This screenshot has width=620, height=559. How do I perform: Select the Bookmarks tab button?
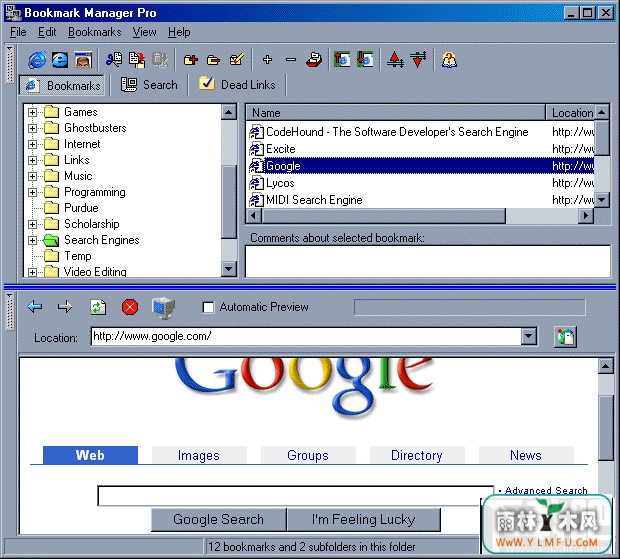click(62, 85)
